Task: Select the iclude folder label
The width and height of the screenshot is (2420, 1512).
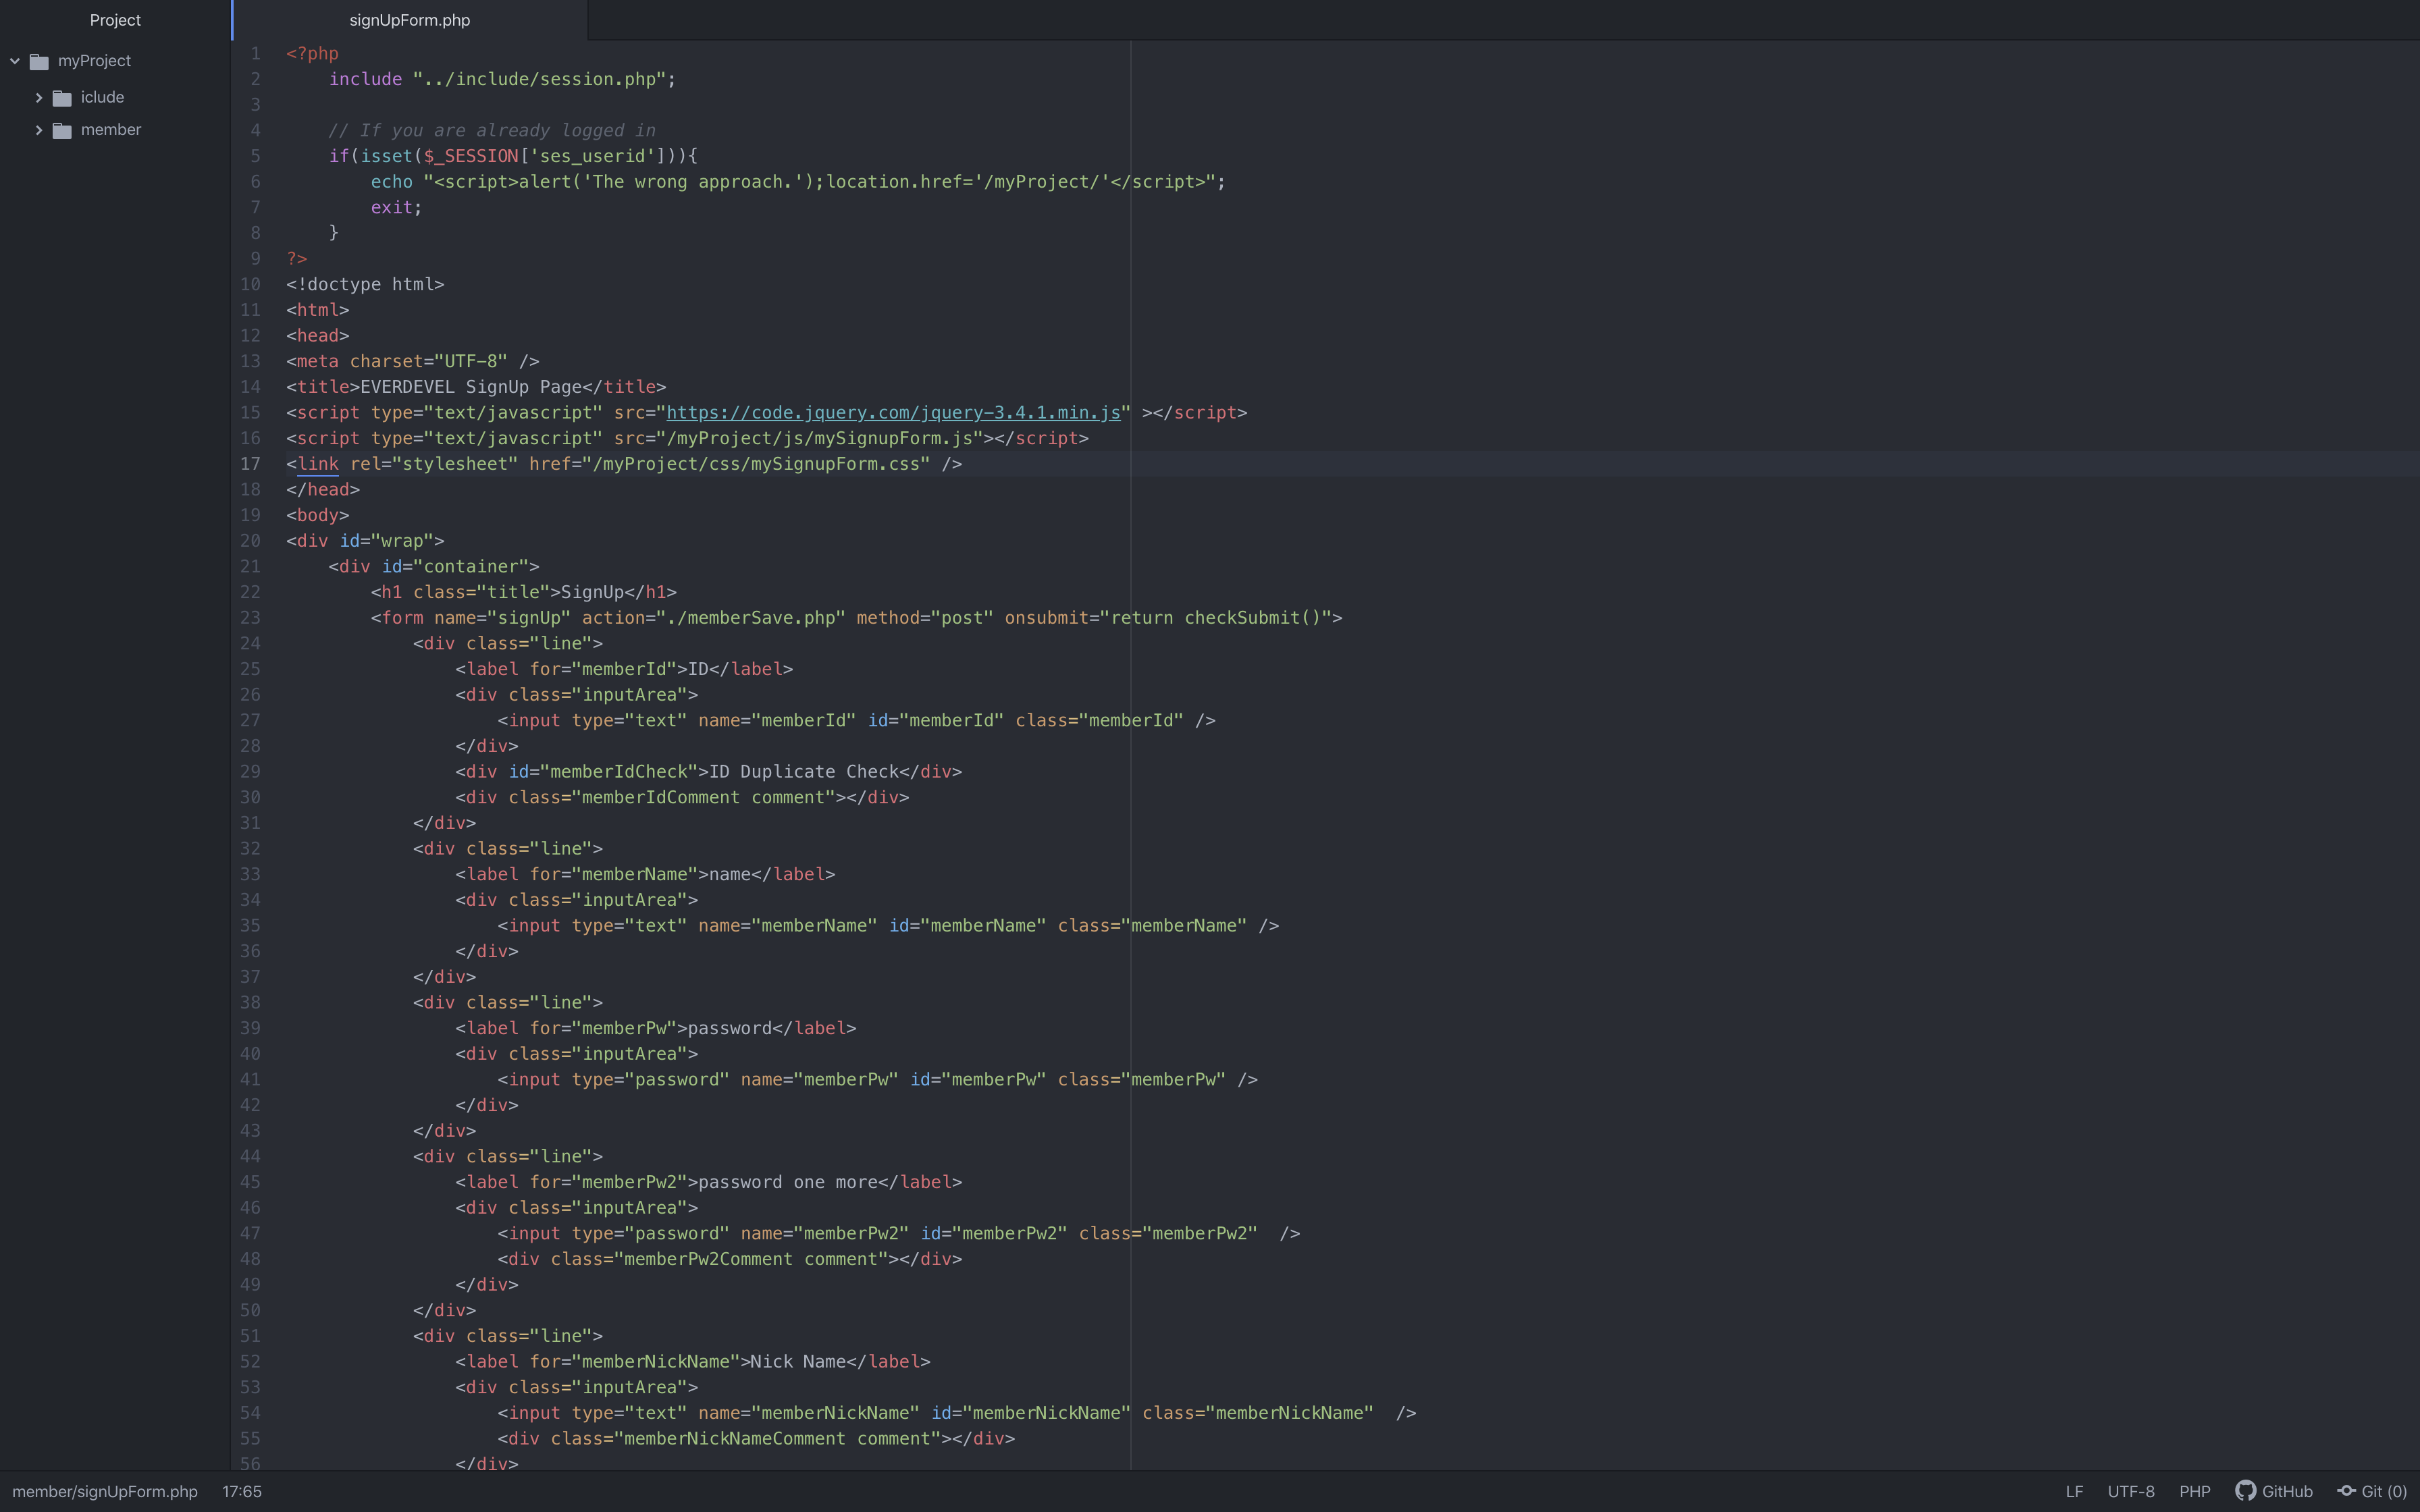Action: (x=102, y=97)
